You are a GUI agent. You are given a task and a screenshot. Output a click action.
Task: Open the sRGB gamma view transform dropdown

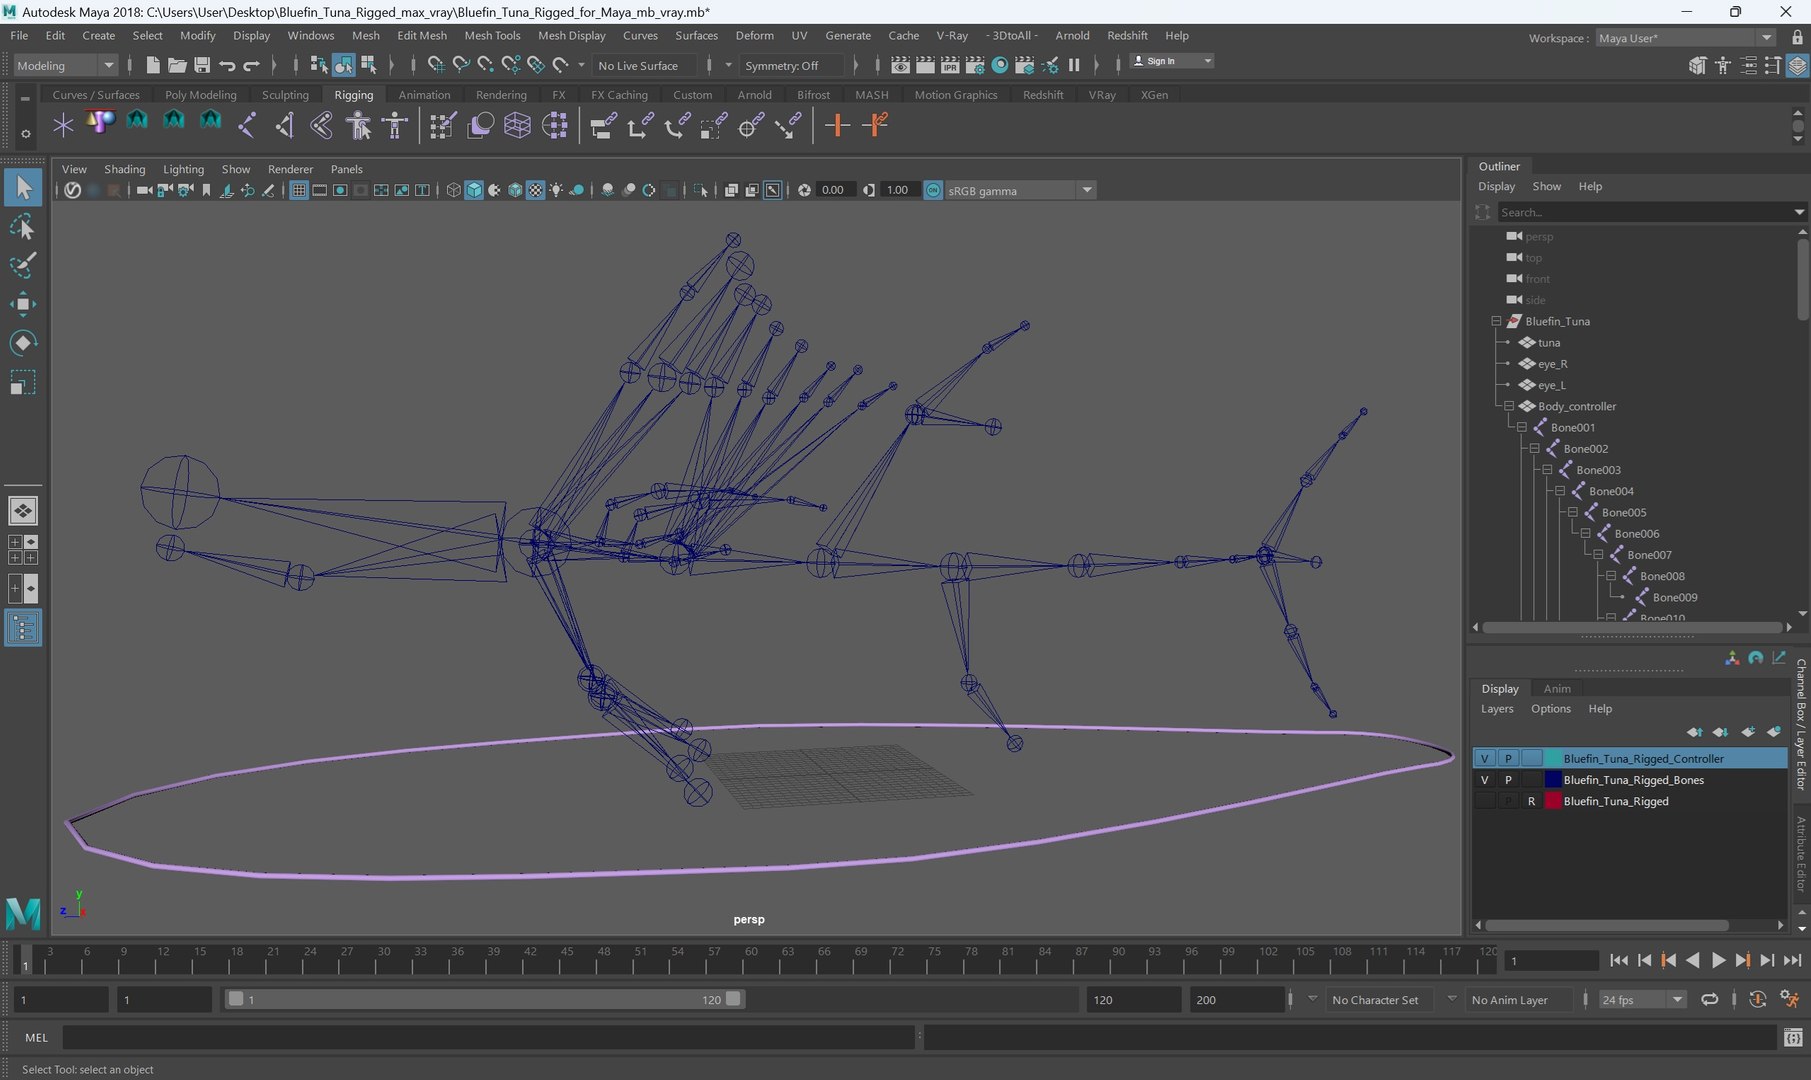pyautogui.click(x=1020, y=190)
